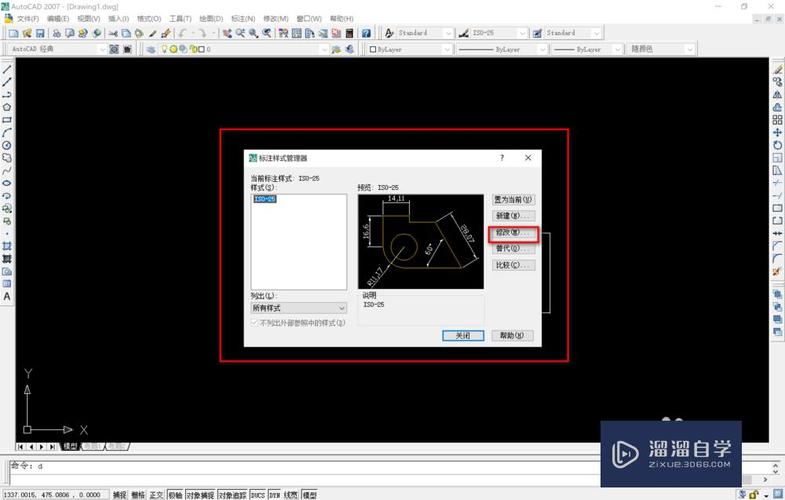Click 比较(C)... button in dialog
The image size is (785, 500).
pos(513,265)
